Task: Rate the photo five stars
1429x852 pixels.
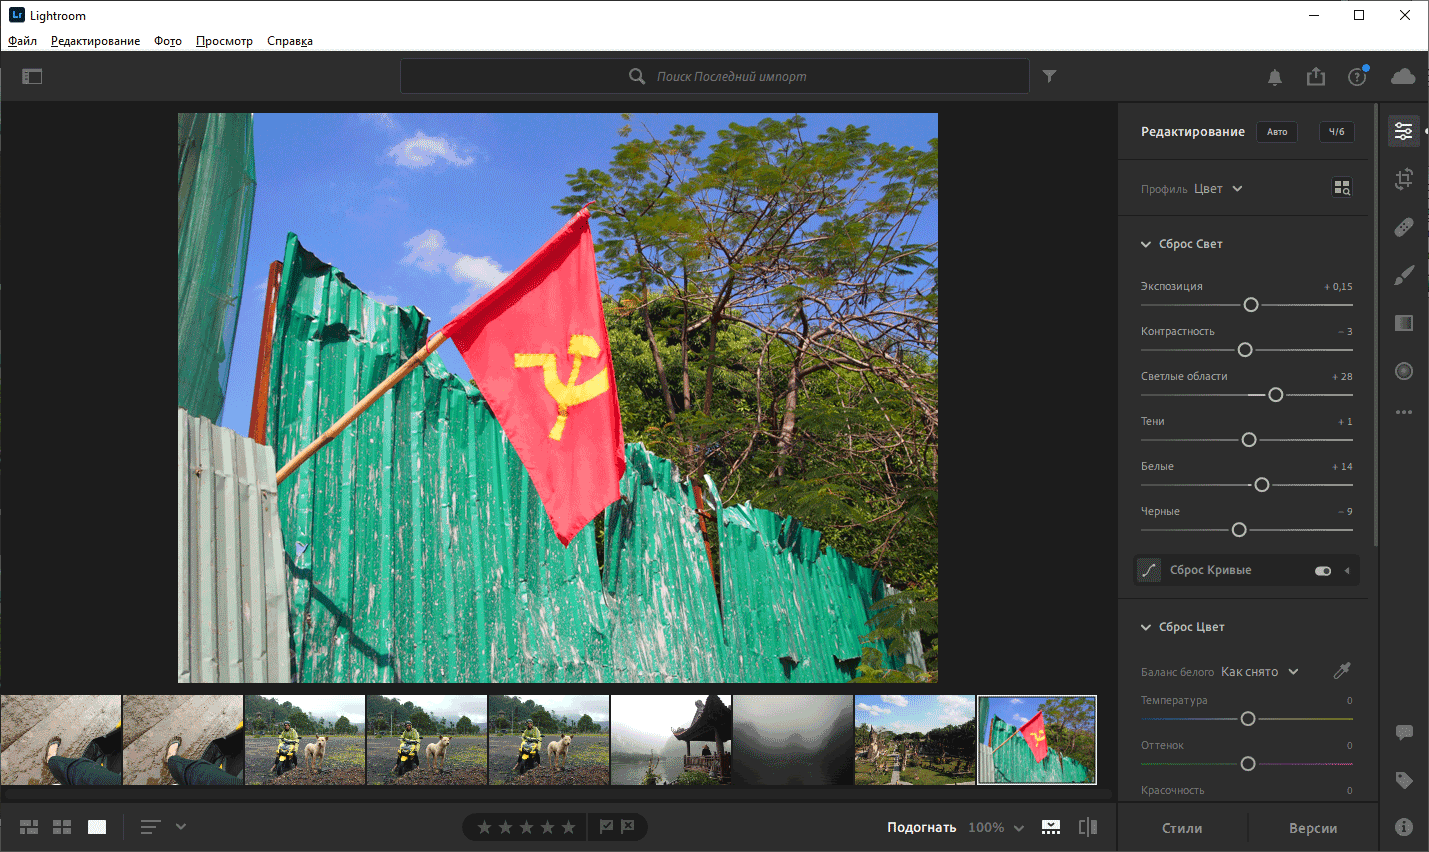Action: [x=568, y=827]
